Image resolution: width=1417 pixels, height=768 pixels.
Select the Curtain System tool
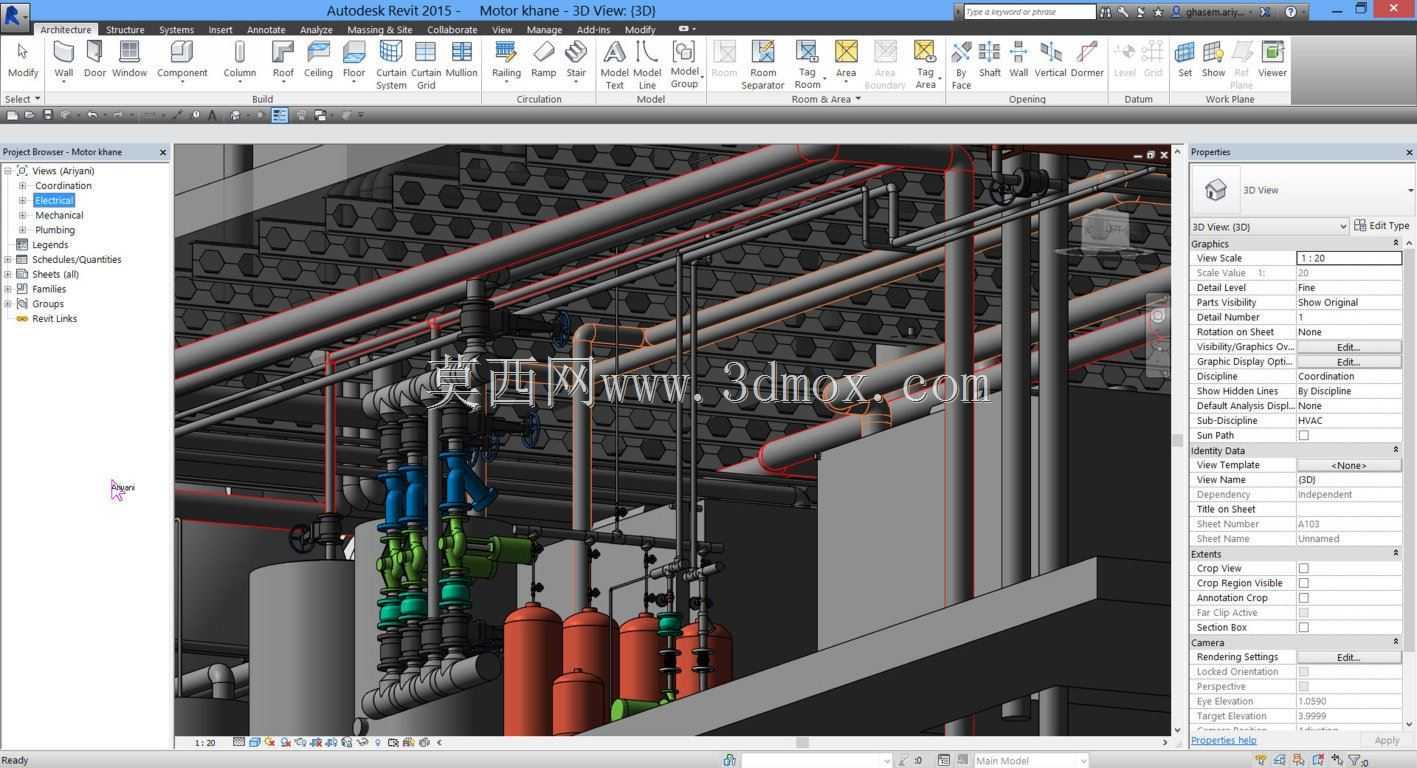coord(391,65)
